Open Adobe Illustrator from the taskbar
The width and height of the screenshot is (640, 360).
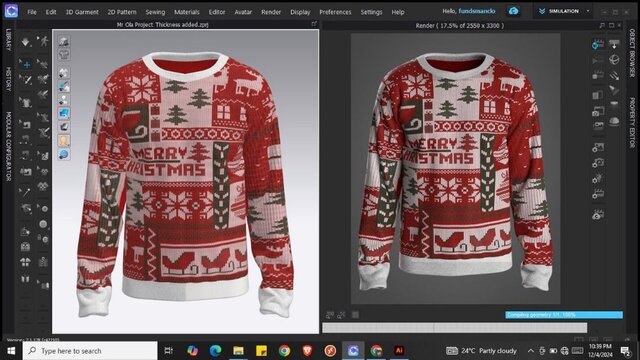tap(399, 350)
